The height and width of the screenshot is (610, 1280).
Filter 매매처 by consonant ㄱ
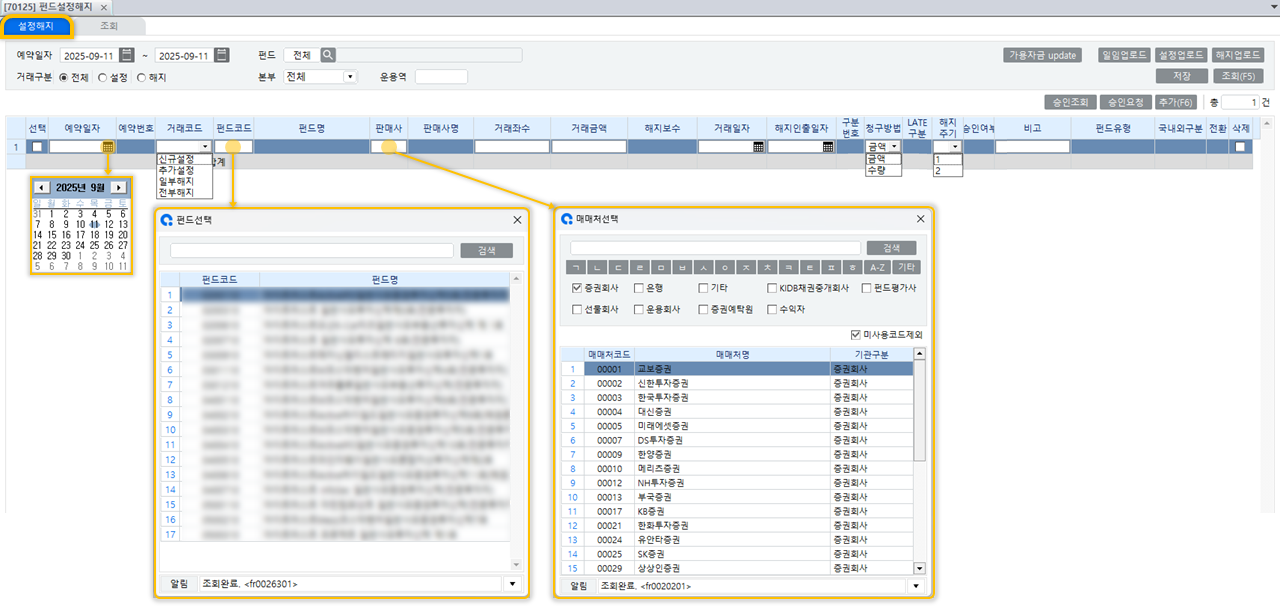(x=575, y=267)
